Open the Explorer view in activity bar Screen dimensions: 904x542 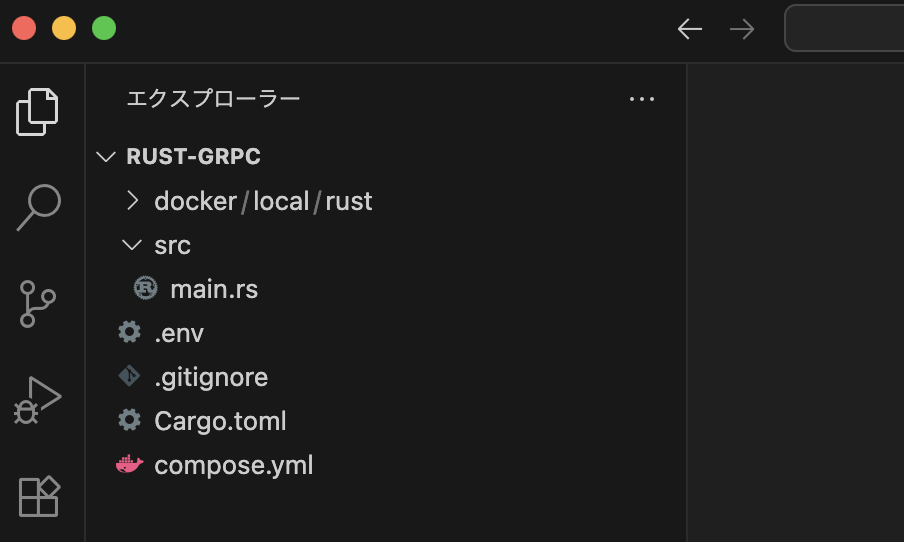[x=37, y=112]
